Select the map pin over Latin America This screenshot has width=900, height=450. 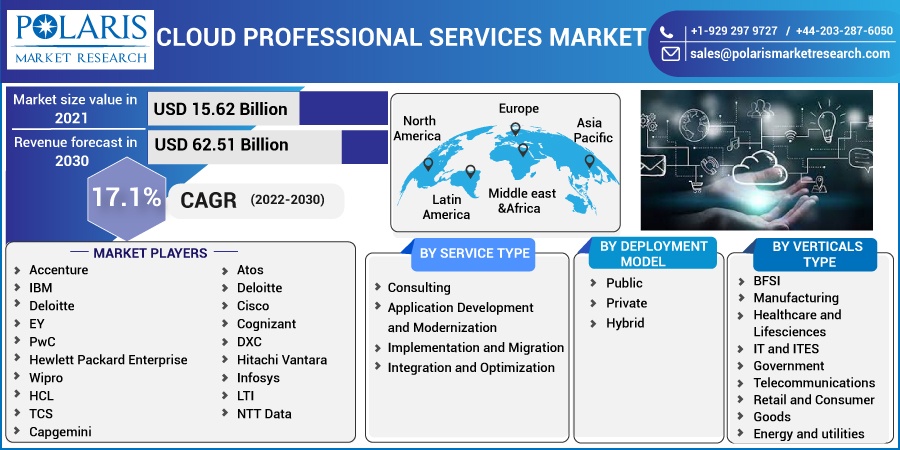pyautogui.click(x=471, y=172)
